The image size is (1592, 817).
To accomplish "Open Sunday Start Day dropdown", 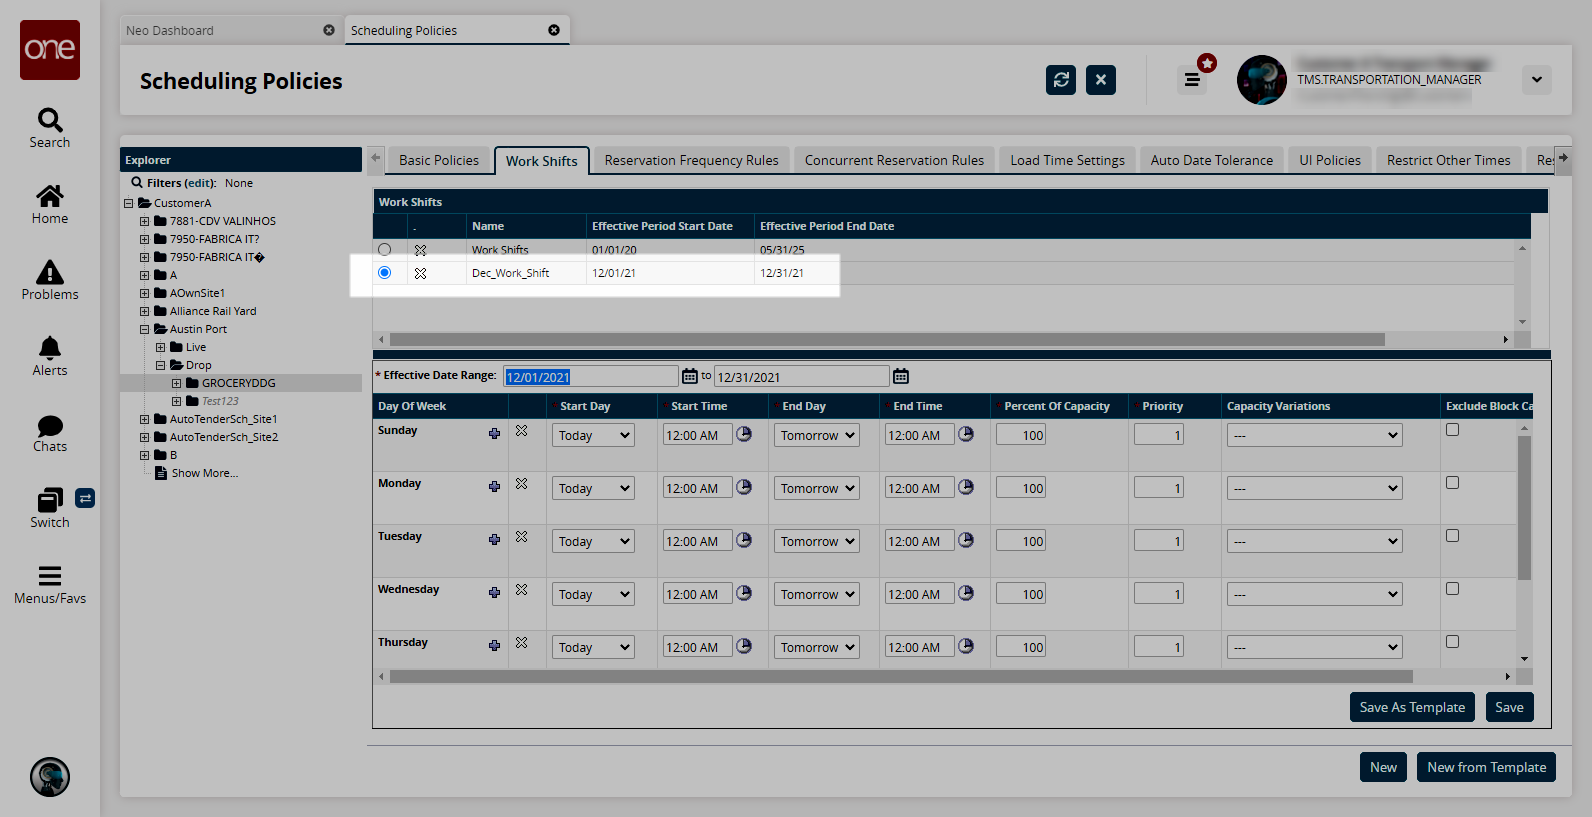I will (593, 435).
